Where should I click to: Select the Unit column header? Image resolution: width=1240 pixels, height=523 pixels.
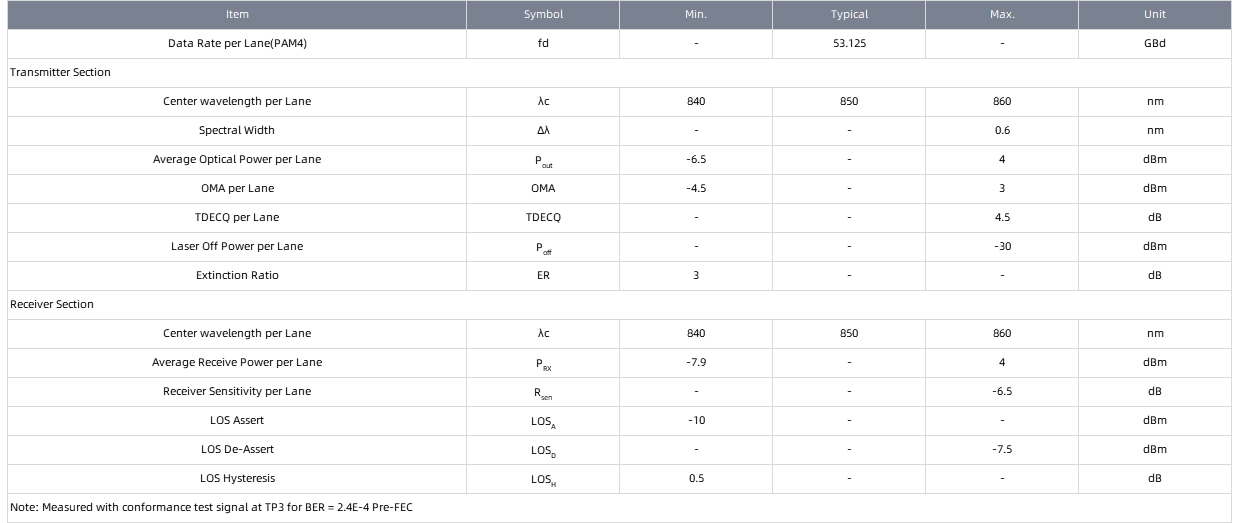(1155, 15)
